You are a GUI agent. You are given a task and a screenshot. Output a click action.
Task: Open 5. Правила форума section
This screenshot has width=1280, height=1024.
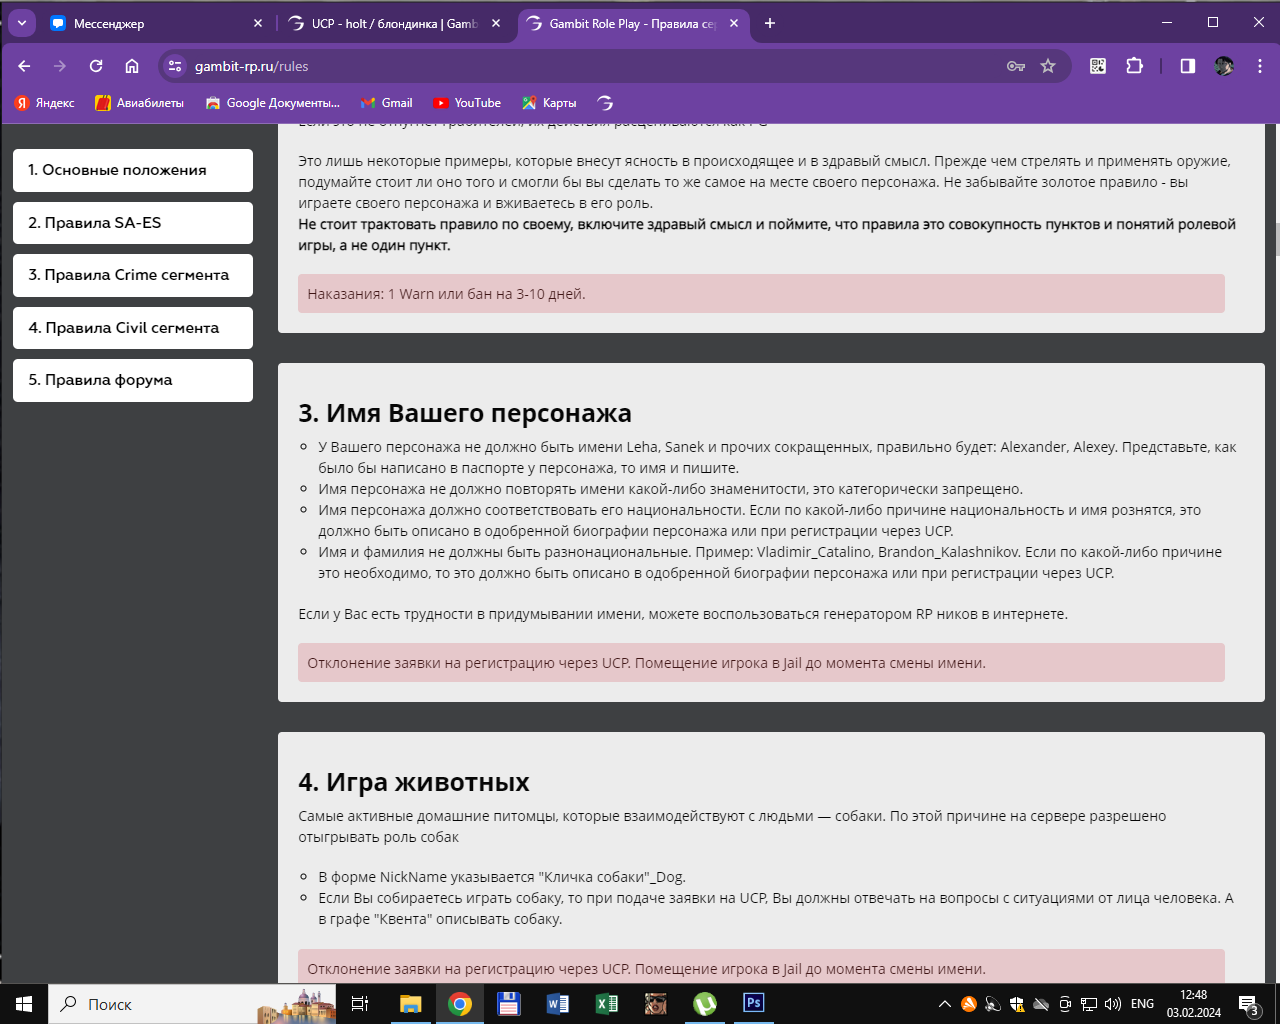(133, 380)
